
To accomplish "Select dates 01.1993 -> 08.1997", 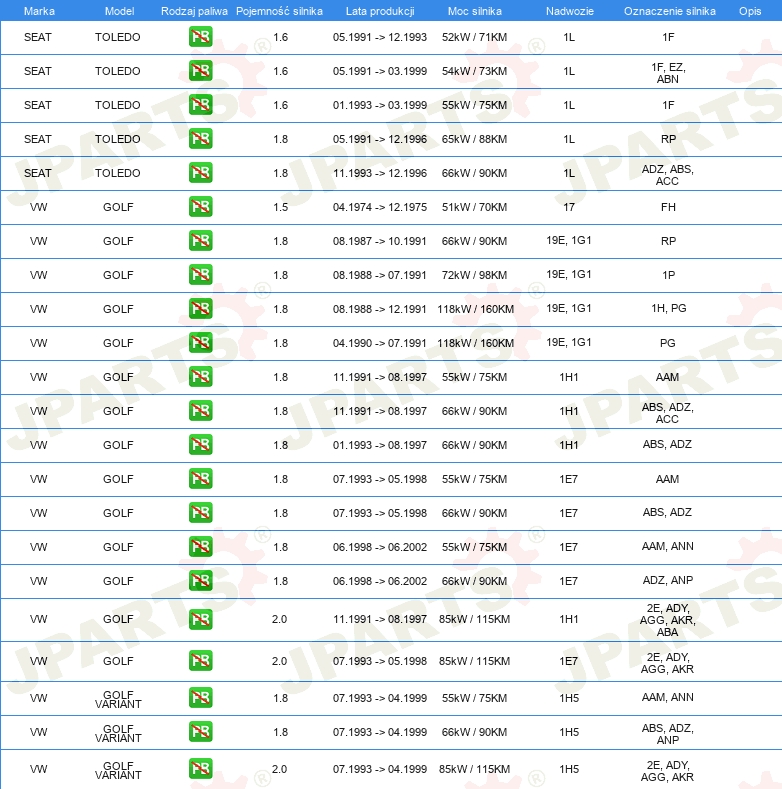I will point(380,445).
